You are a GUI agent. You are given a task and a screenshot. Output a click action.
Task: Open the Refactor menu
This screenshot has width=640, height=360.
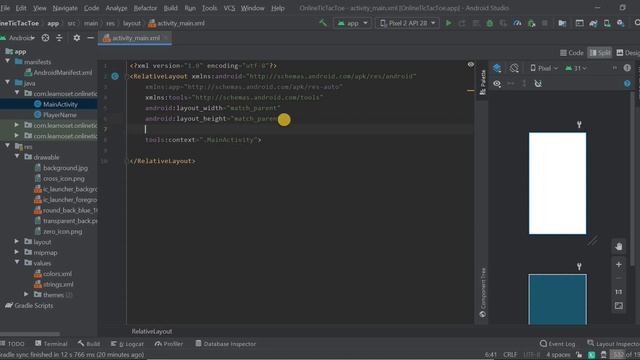[x=145, y=8]
